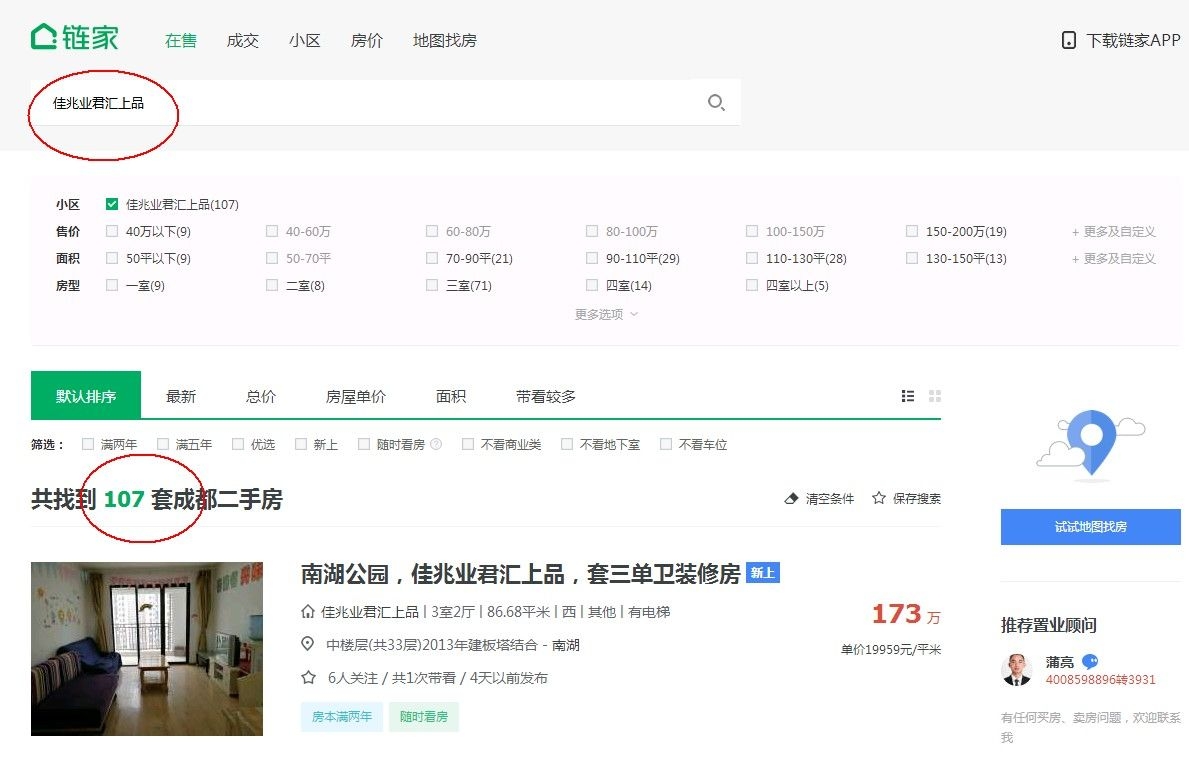The width and height of the screenshot is (1189, 761).
Task: Tick the 新上 filter checkbox
Action: click(x=301, y=444)
